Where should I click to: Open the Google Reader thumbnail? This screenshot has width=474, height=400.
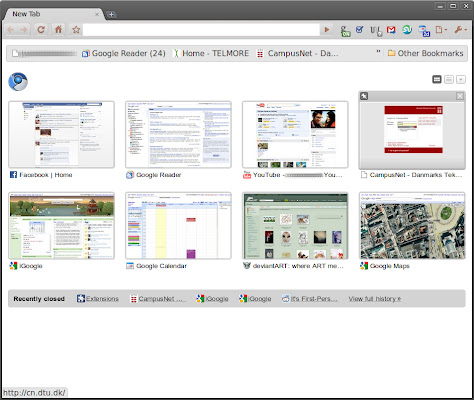pyautogui.click(x=178, y=135)
